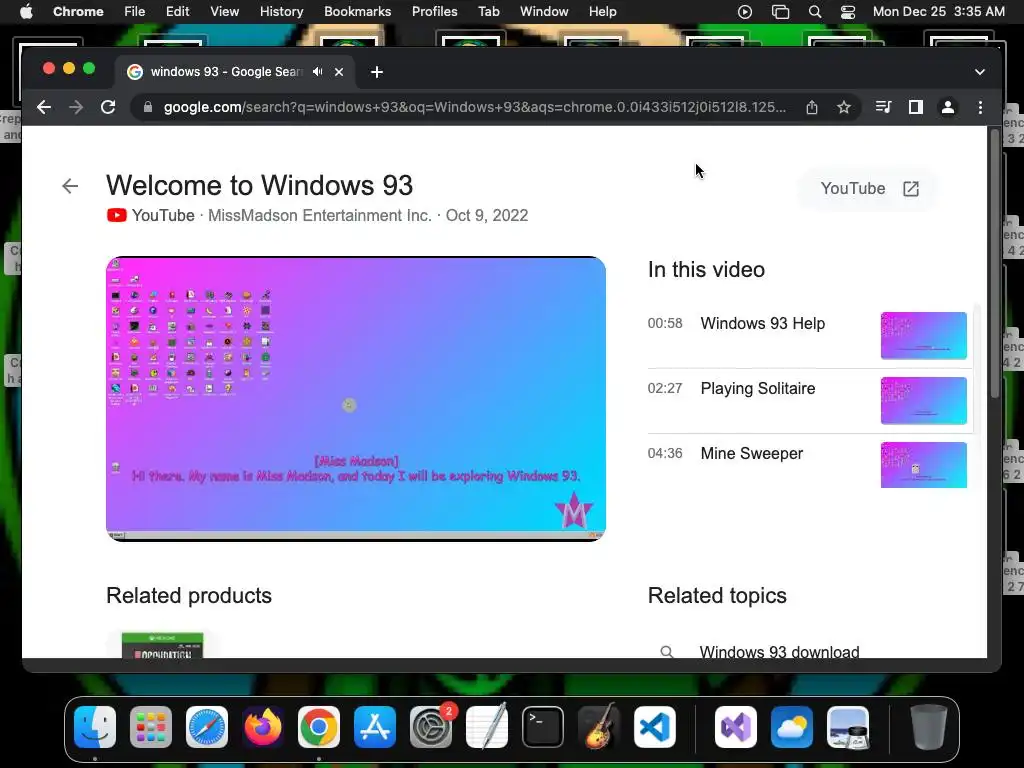
Task: Open Spotlight search in menu bar
Action: [x=814, y=12]
